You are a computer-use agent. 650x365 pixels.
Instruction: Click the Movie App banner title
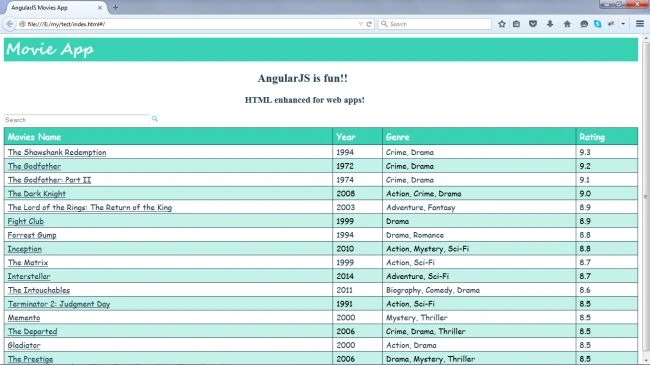50,49
